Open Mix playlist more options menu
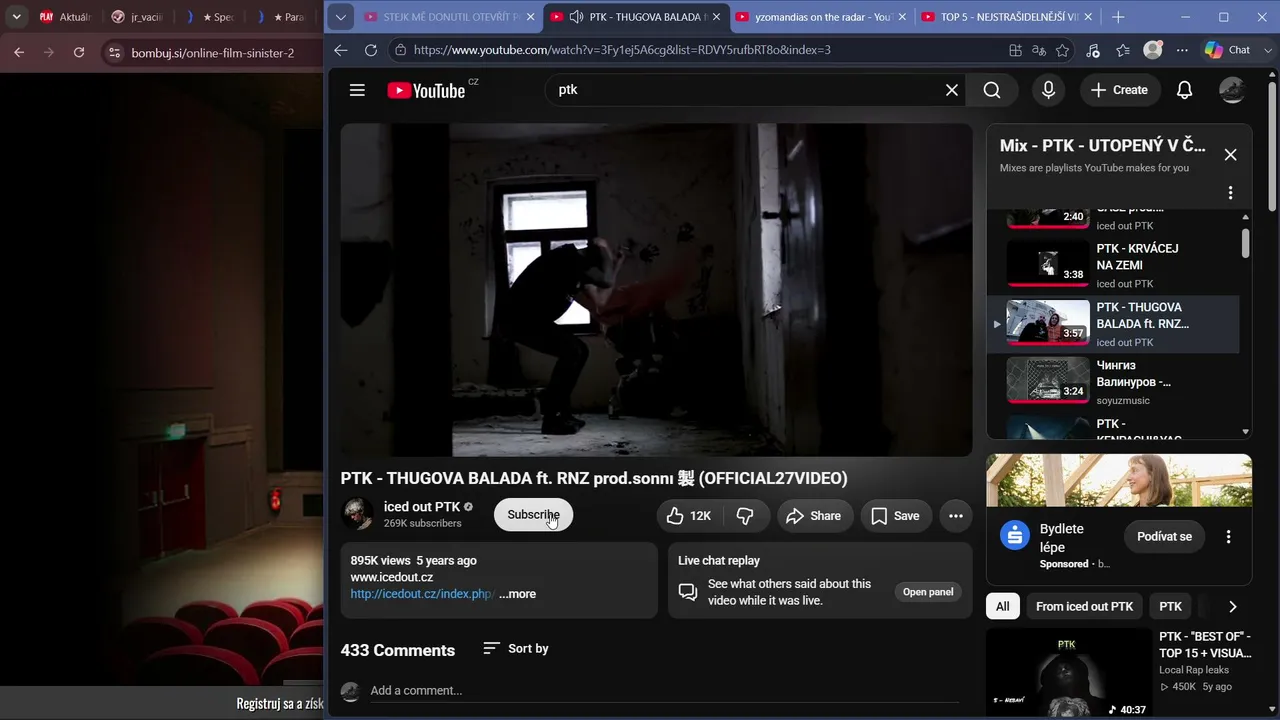1280x720 pixels. pos(1230,193)
